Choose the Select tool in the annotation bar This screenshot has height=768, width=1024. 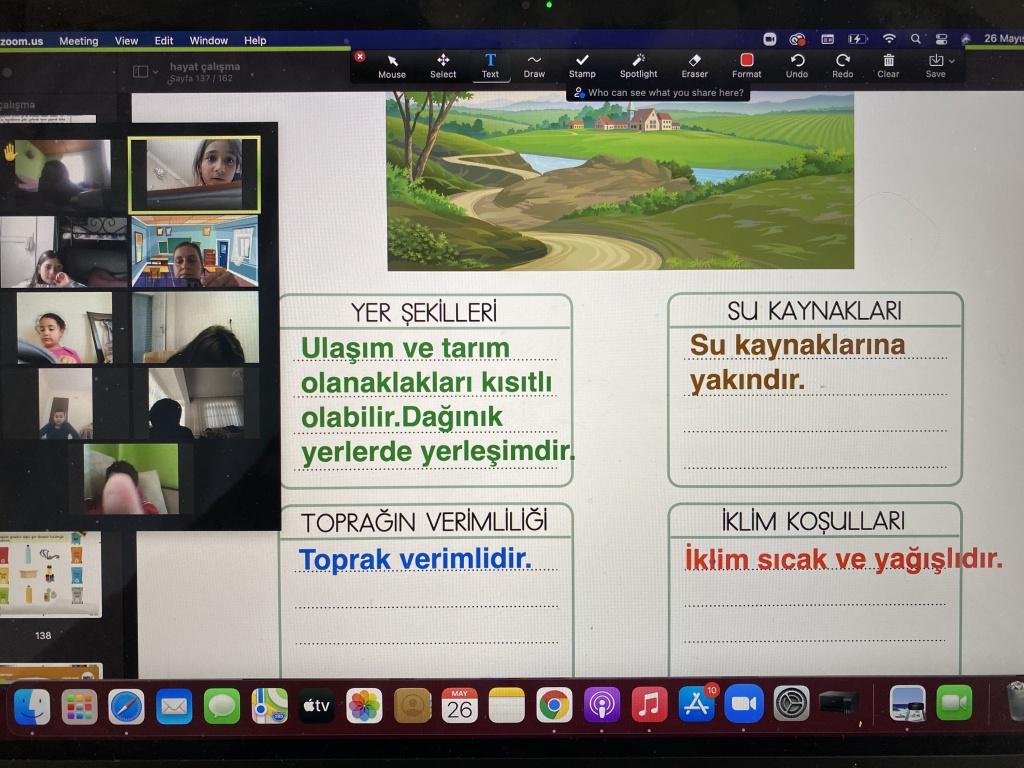coord(443,66)
